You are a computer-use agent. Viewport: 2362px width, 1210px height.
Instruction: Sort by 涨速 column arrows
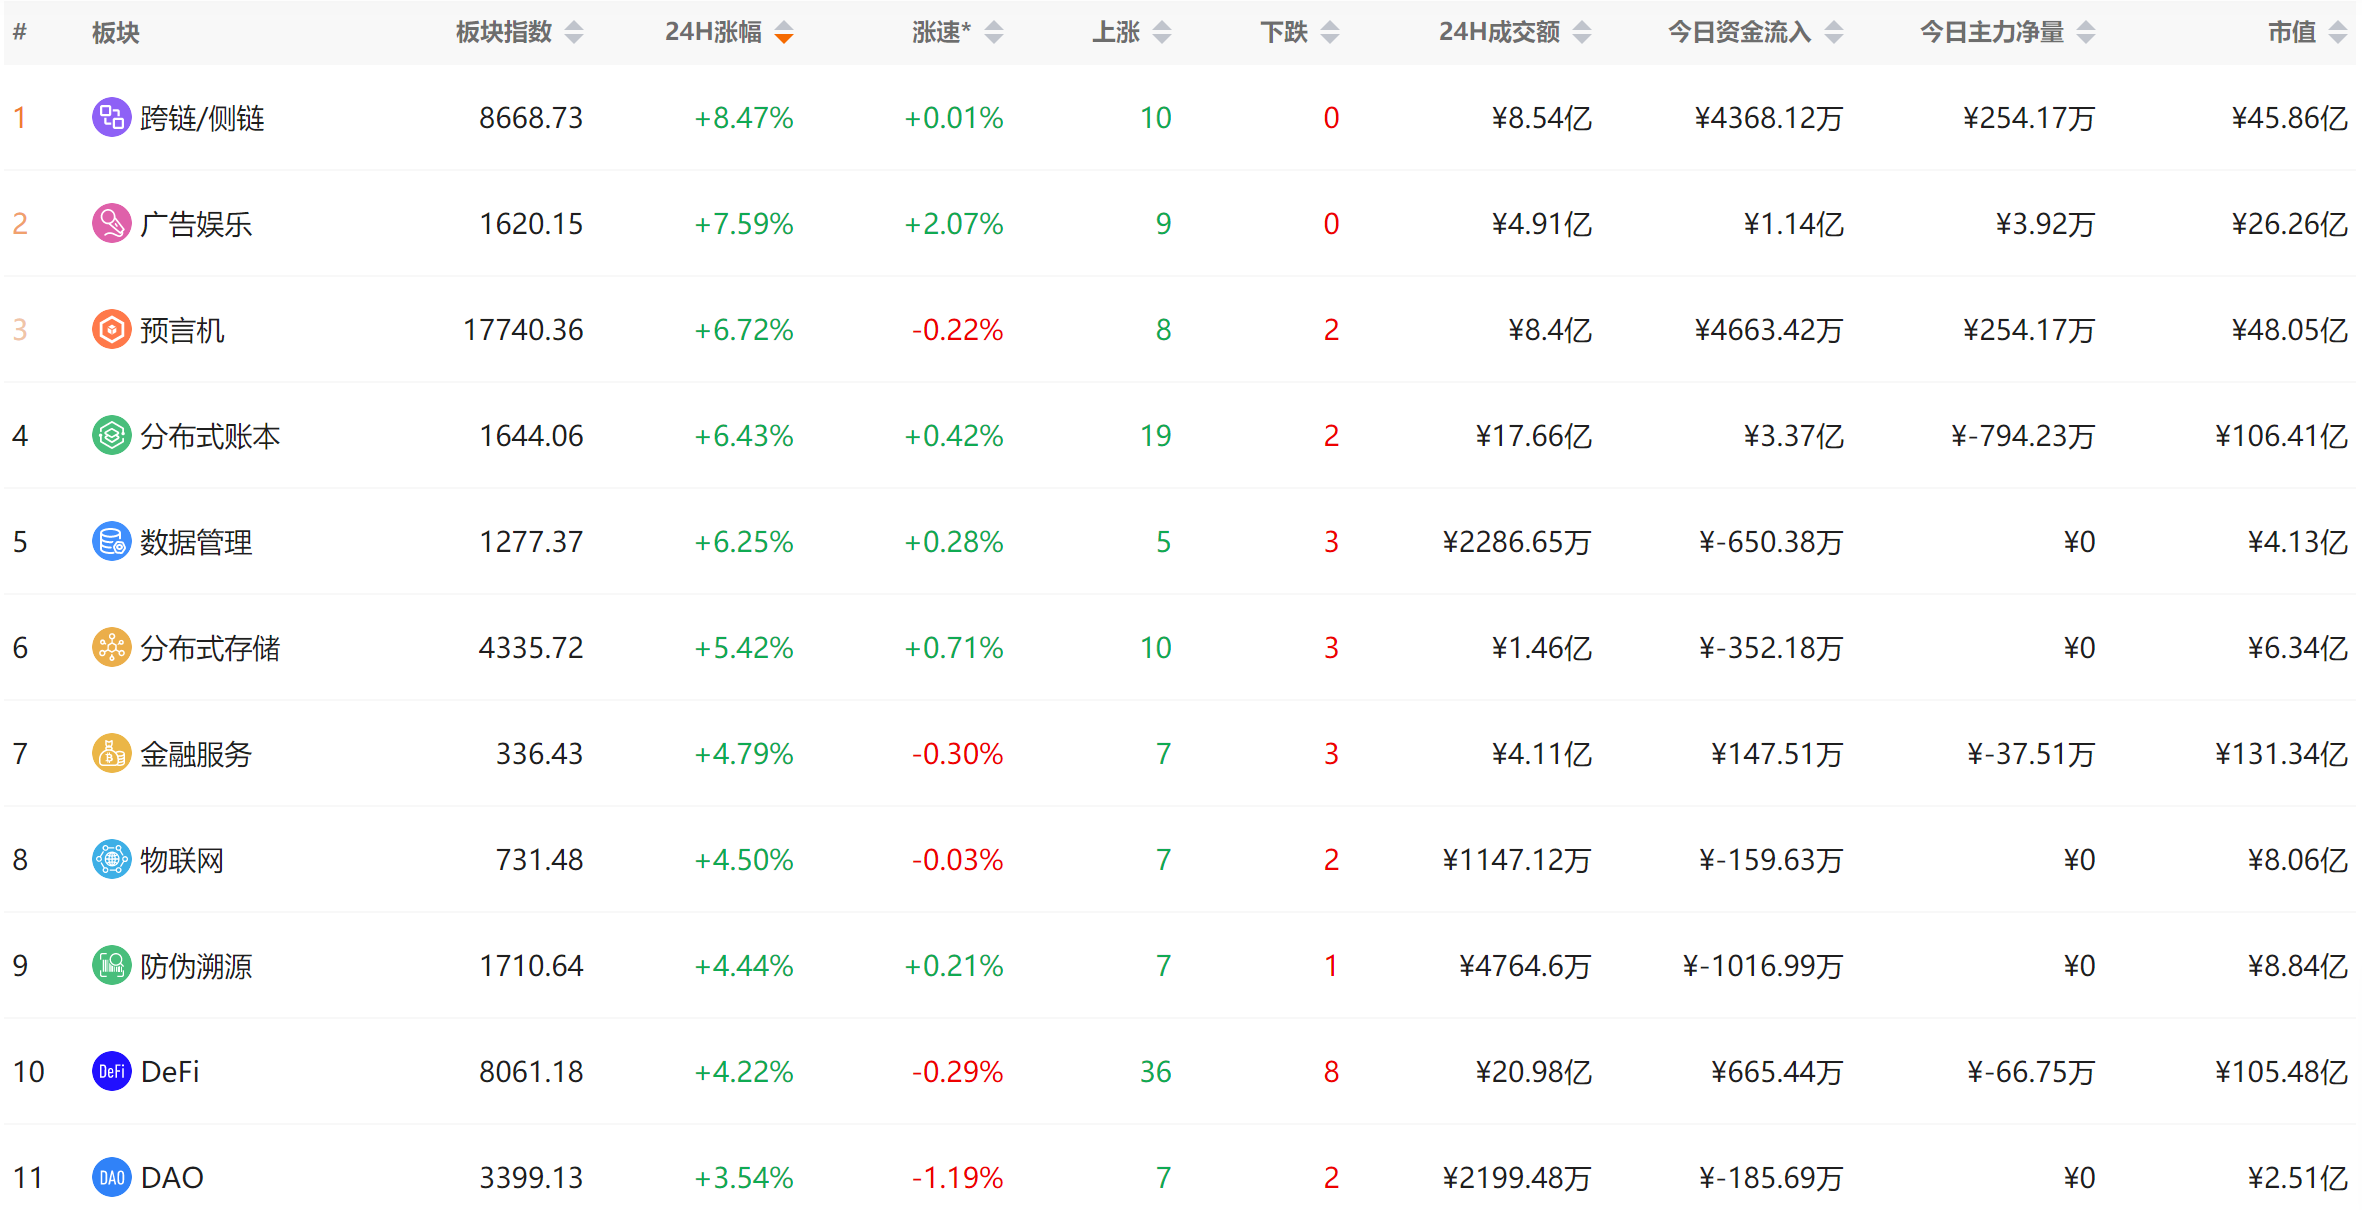993,33
